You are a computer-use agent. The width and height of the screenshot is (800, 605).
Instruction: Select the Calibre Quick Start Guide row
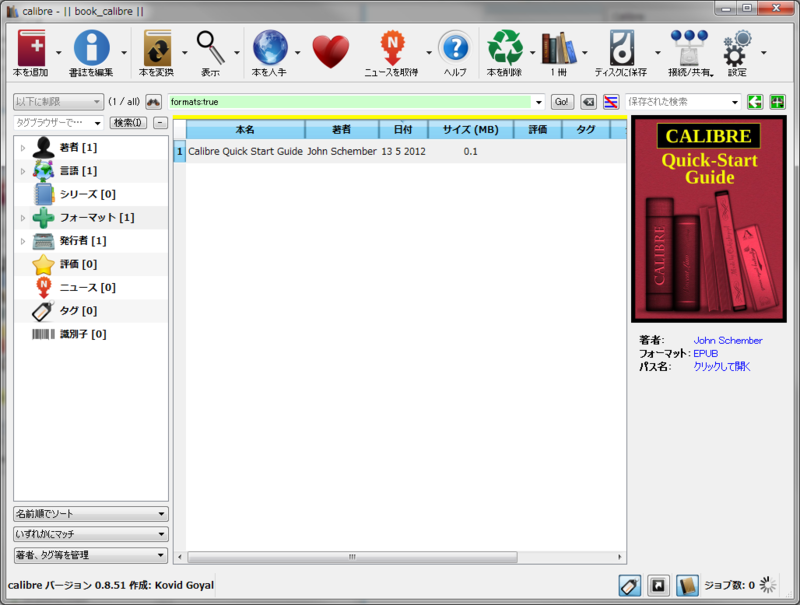coord(400,152)
